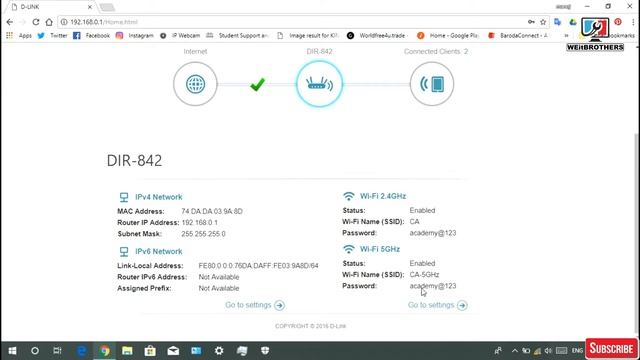Click the Link-Local Address value
The height and width of the screenshot is (360, 640).
tap(258, 266)
